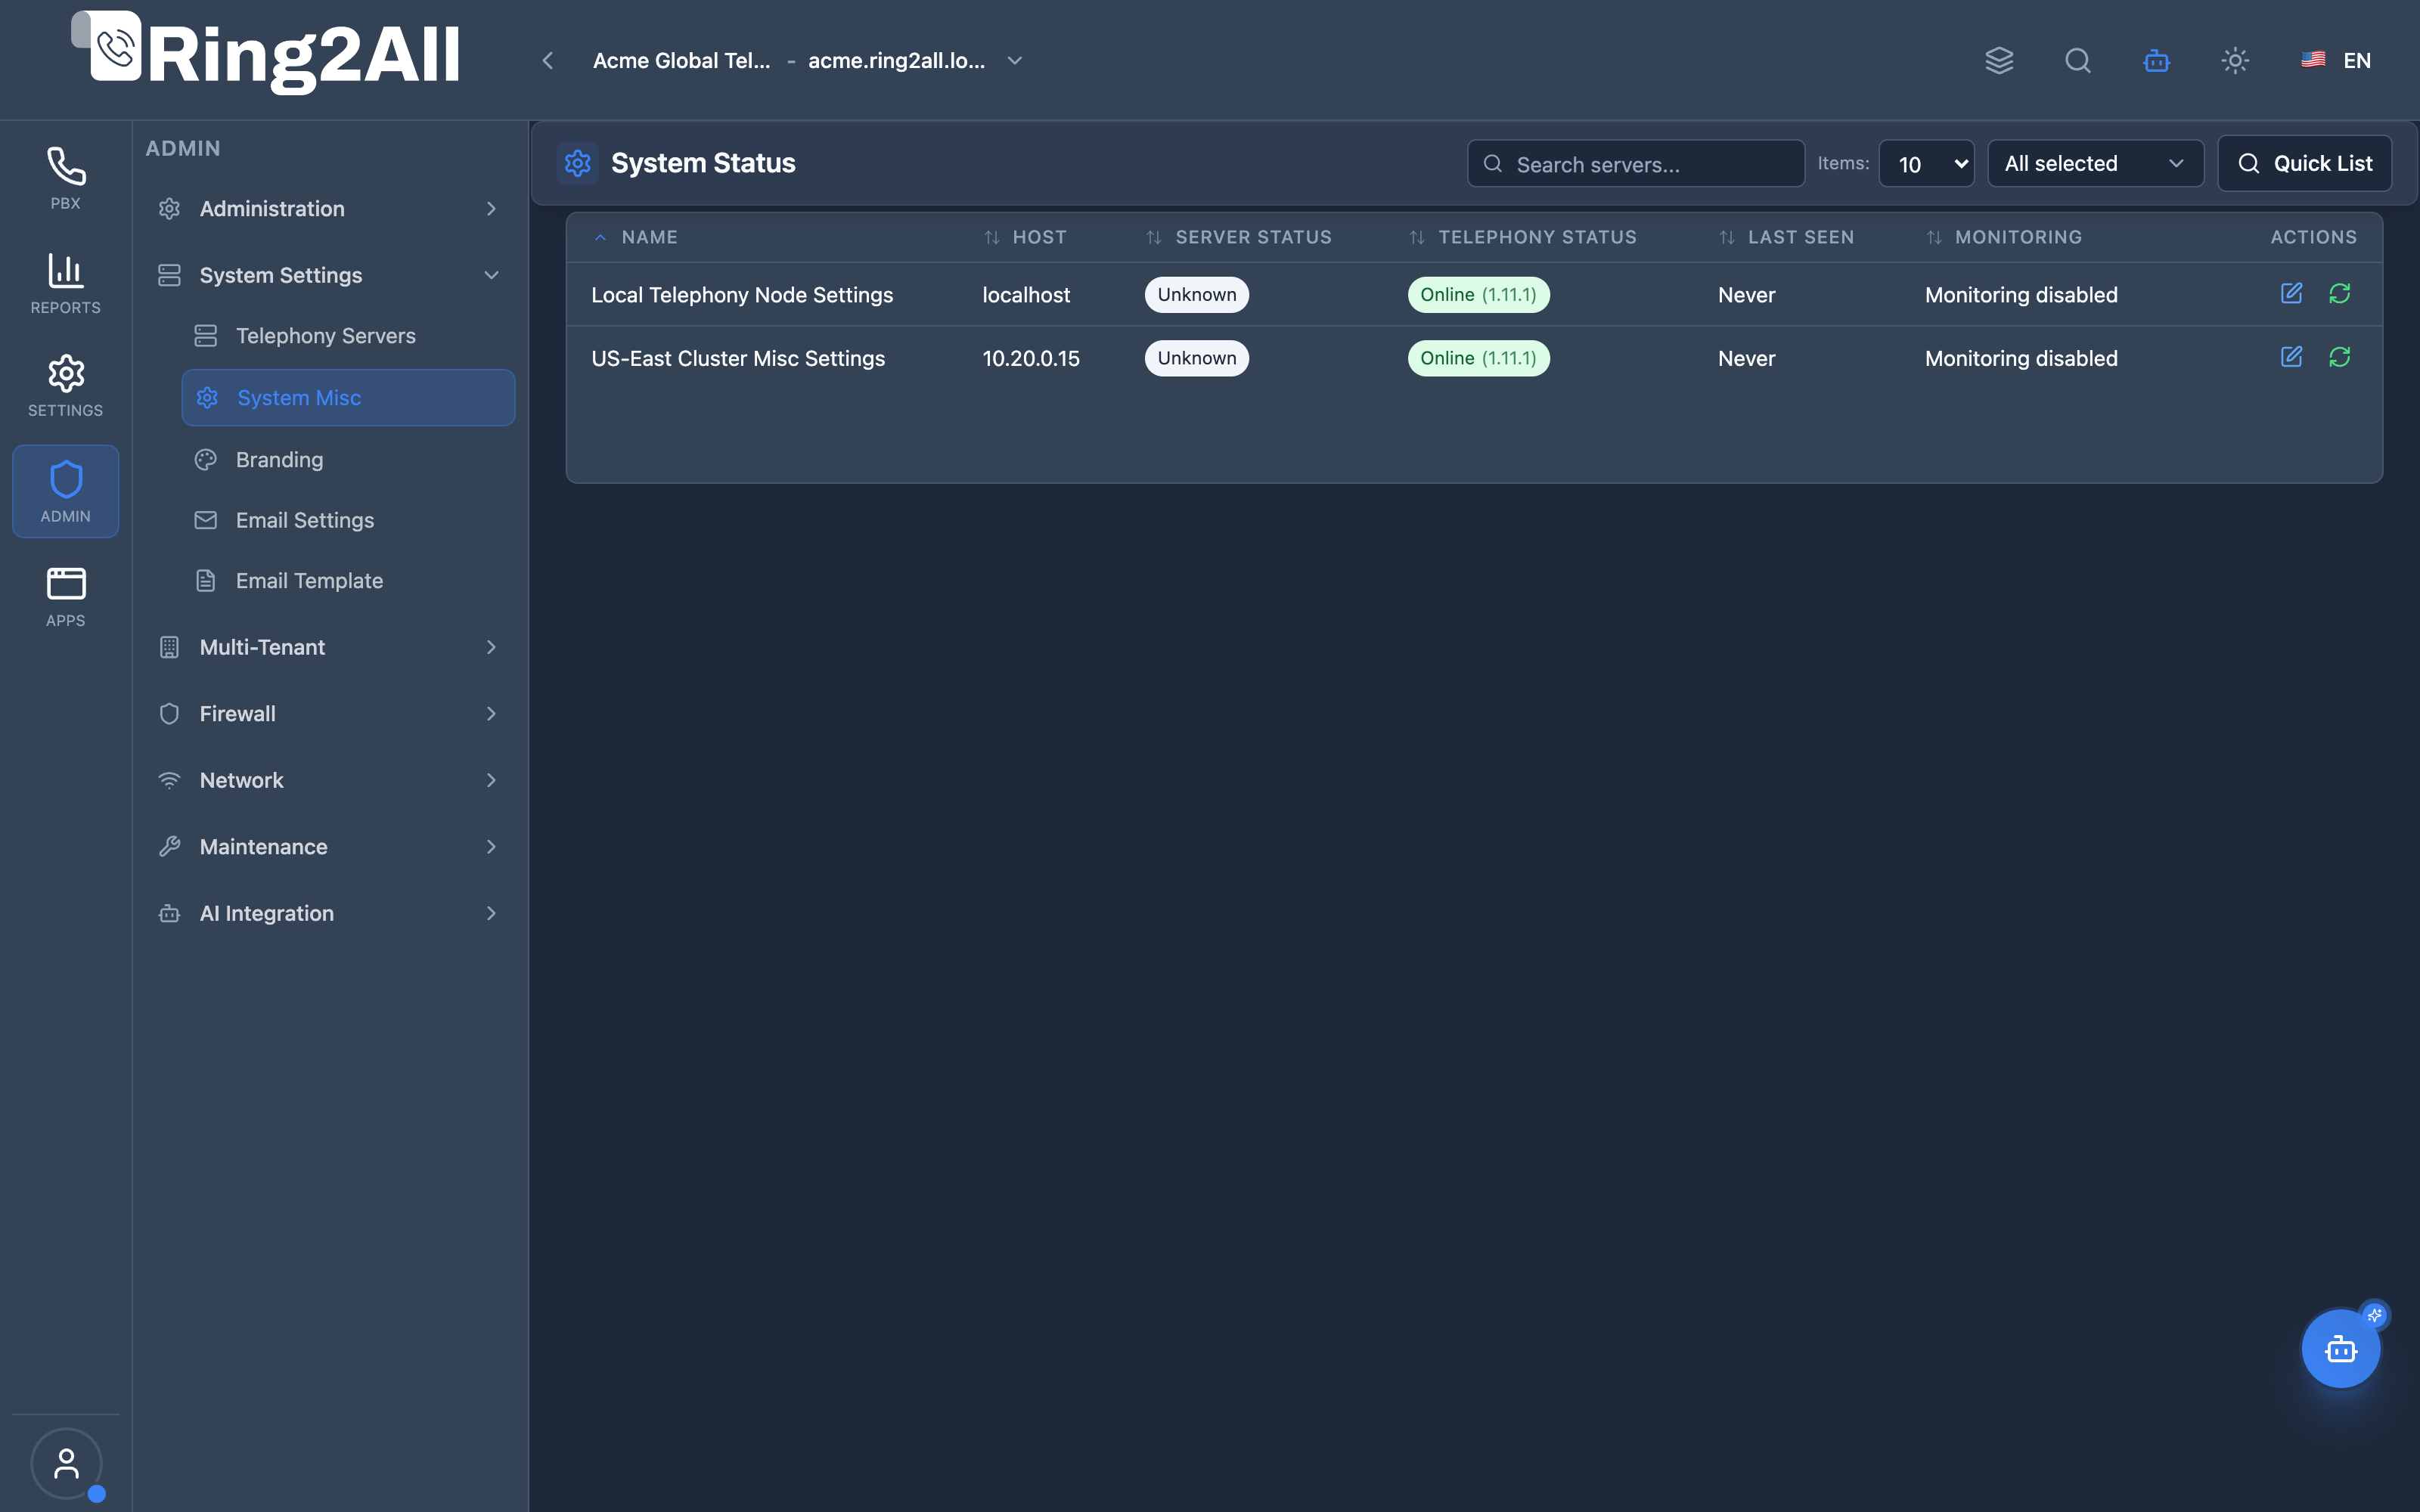Open the tenant selector dropdown

pos(808,60)
